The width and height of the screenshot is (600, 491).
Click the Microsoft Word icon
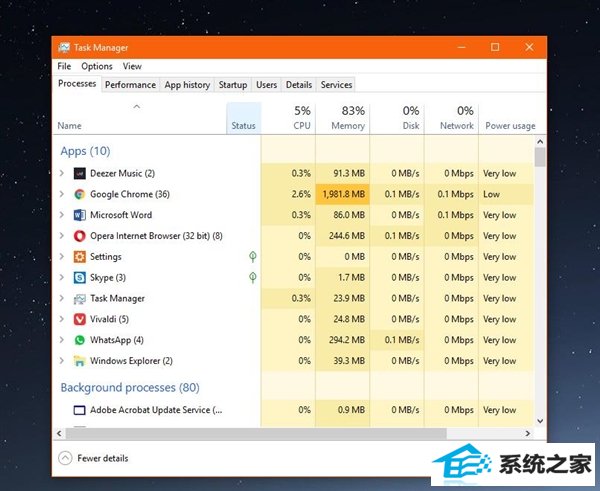[x=79, y=215]
